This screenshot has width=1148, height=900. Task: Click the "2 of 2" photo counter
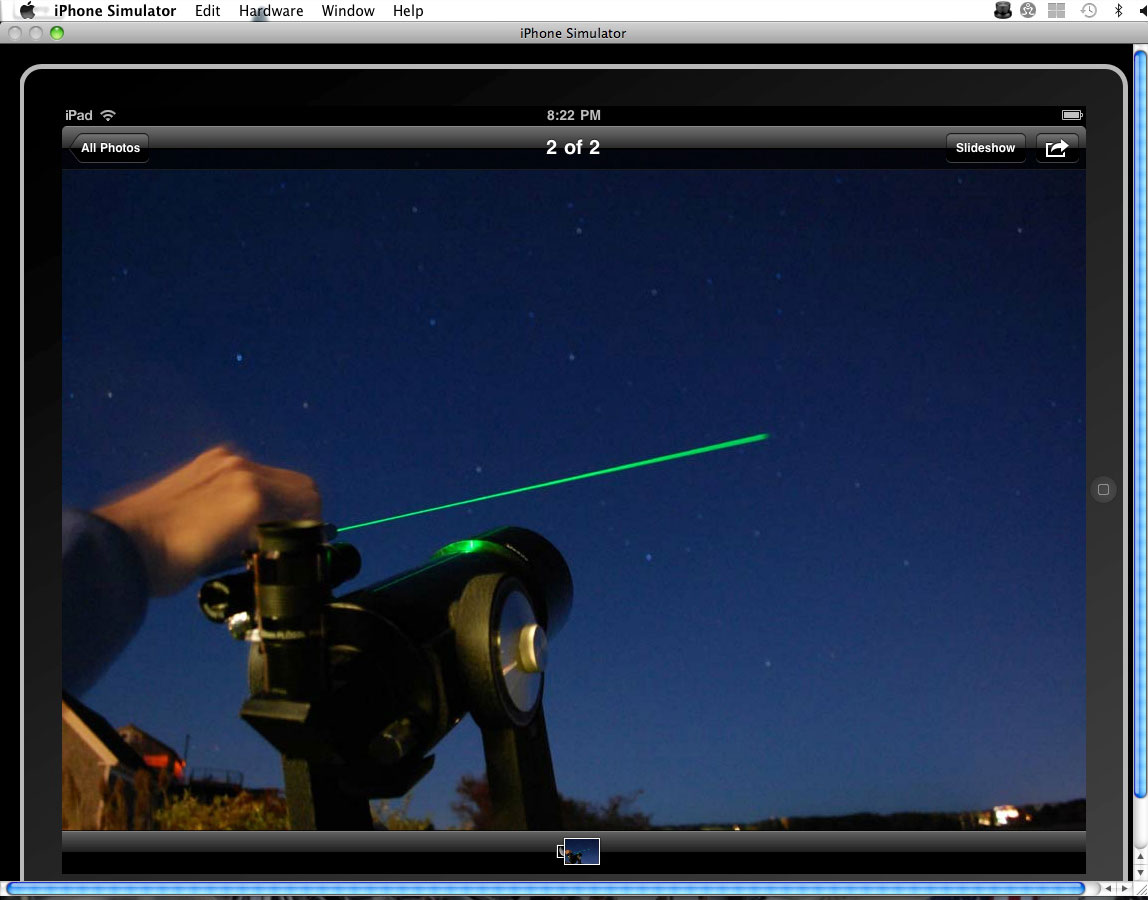pos(573,147)
